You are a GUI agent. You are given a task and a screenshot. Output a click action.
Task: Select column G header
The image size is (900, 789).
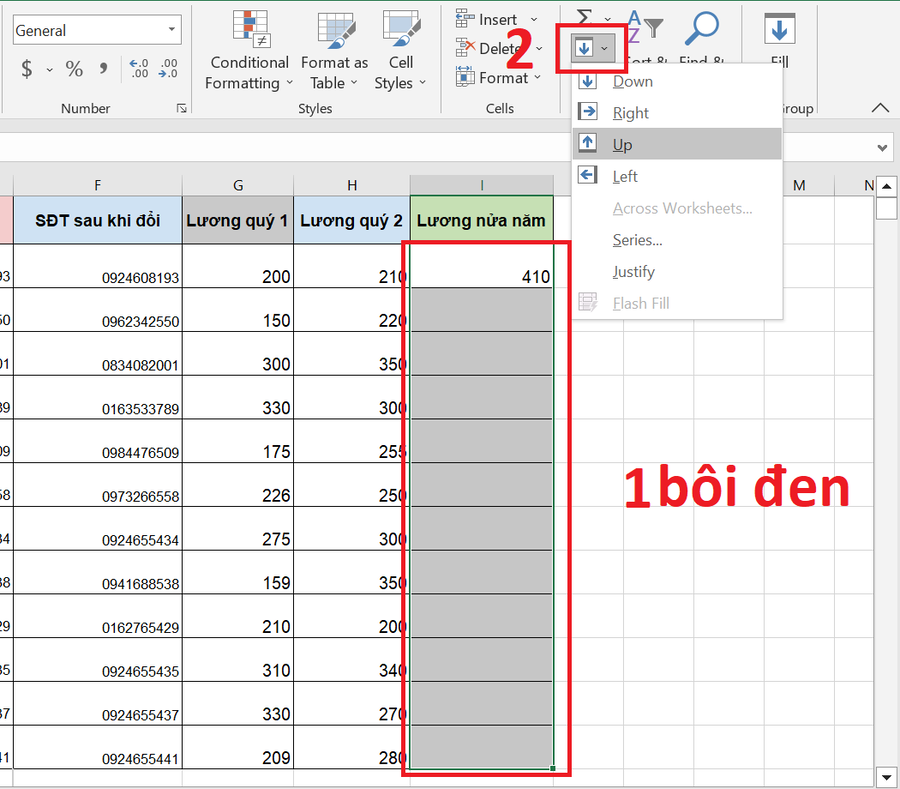pos(238,185)
